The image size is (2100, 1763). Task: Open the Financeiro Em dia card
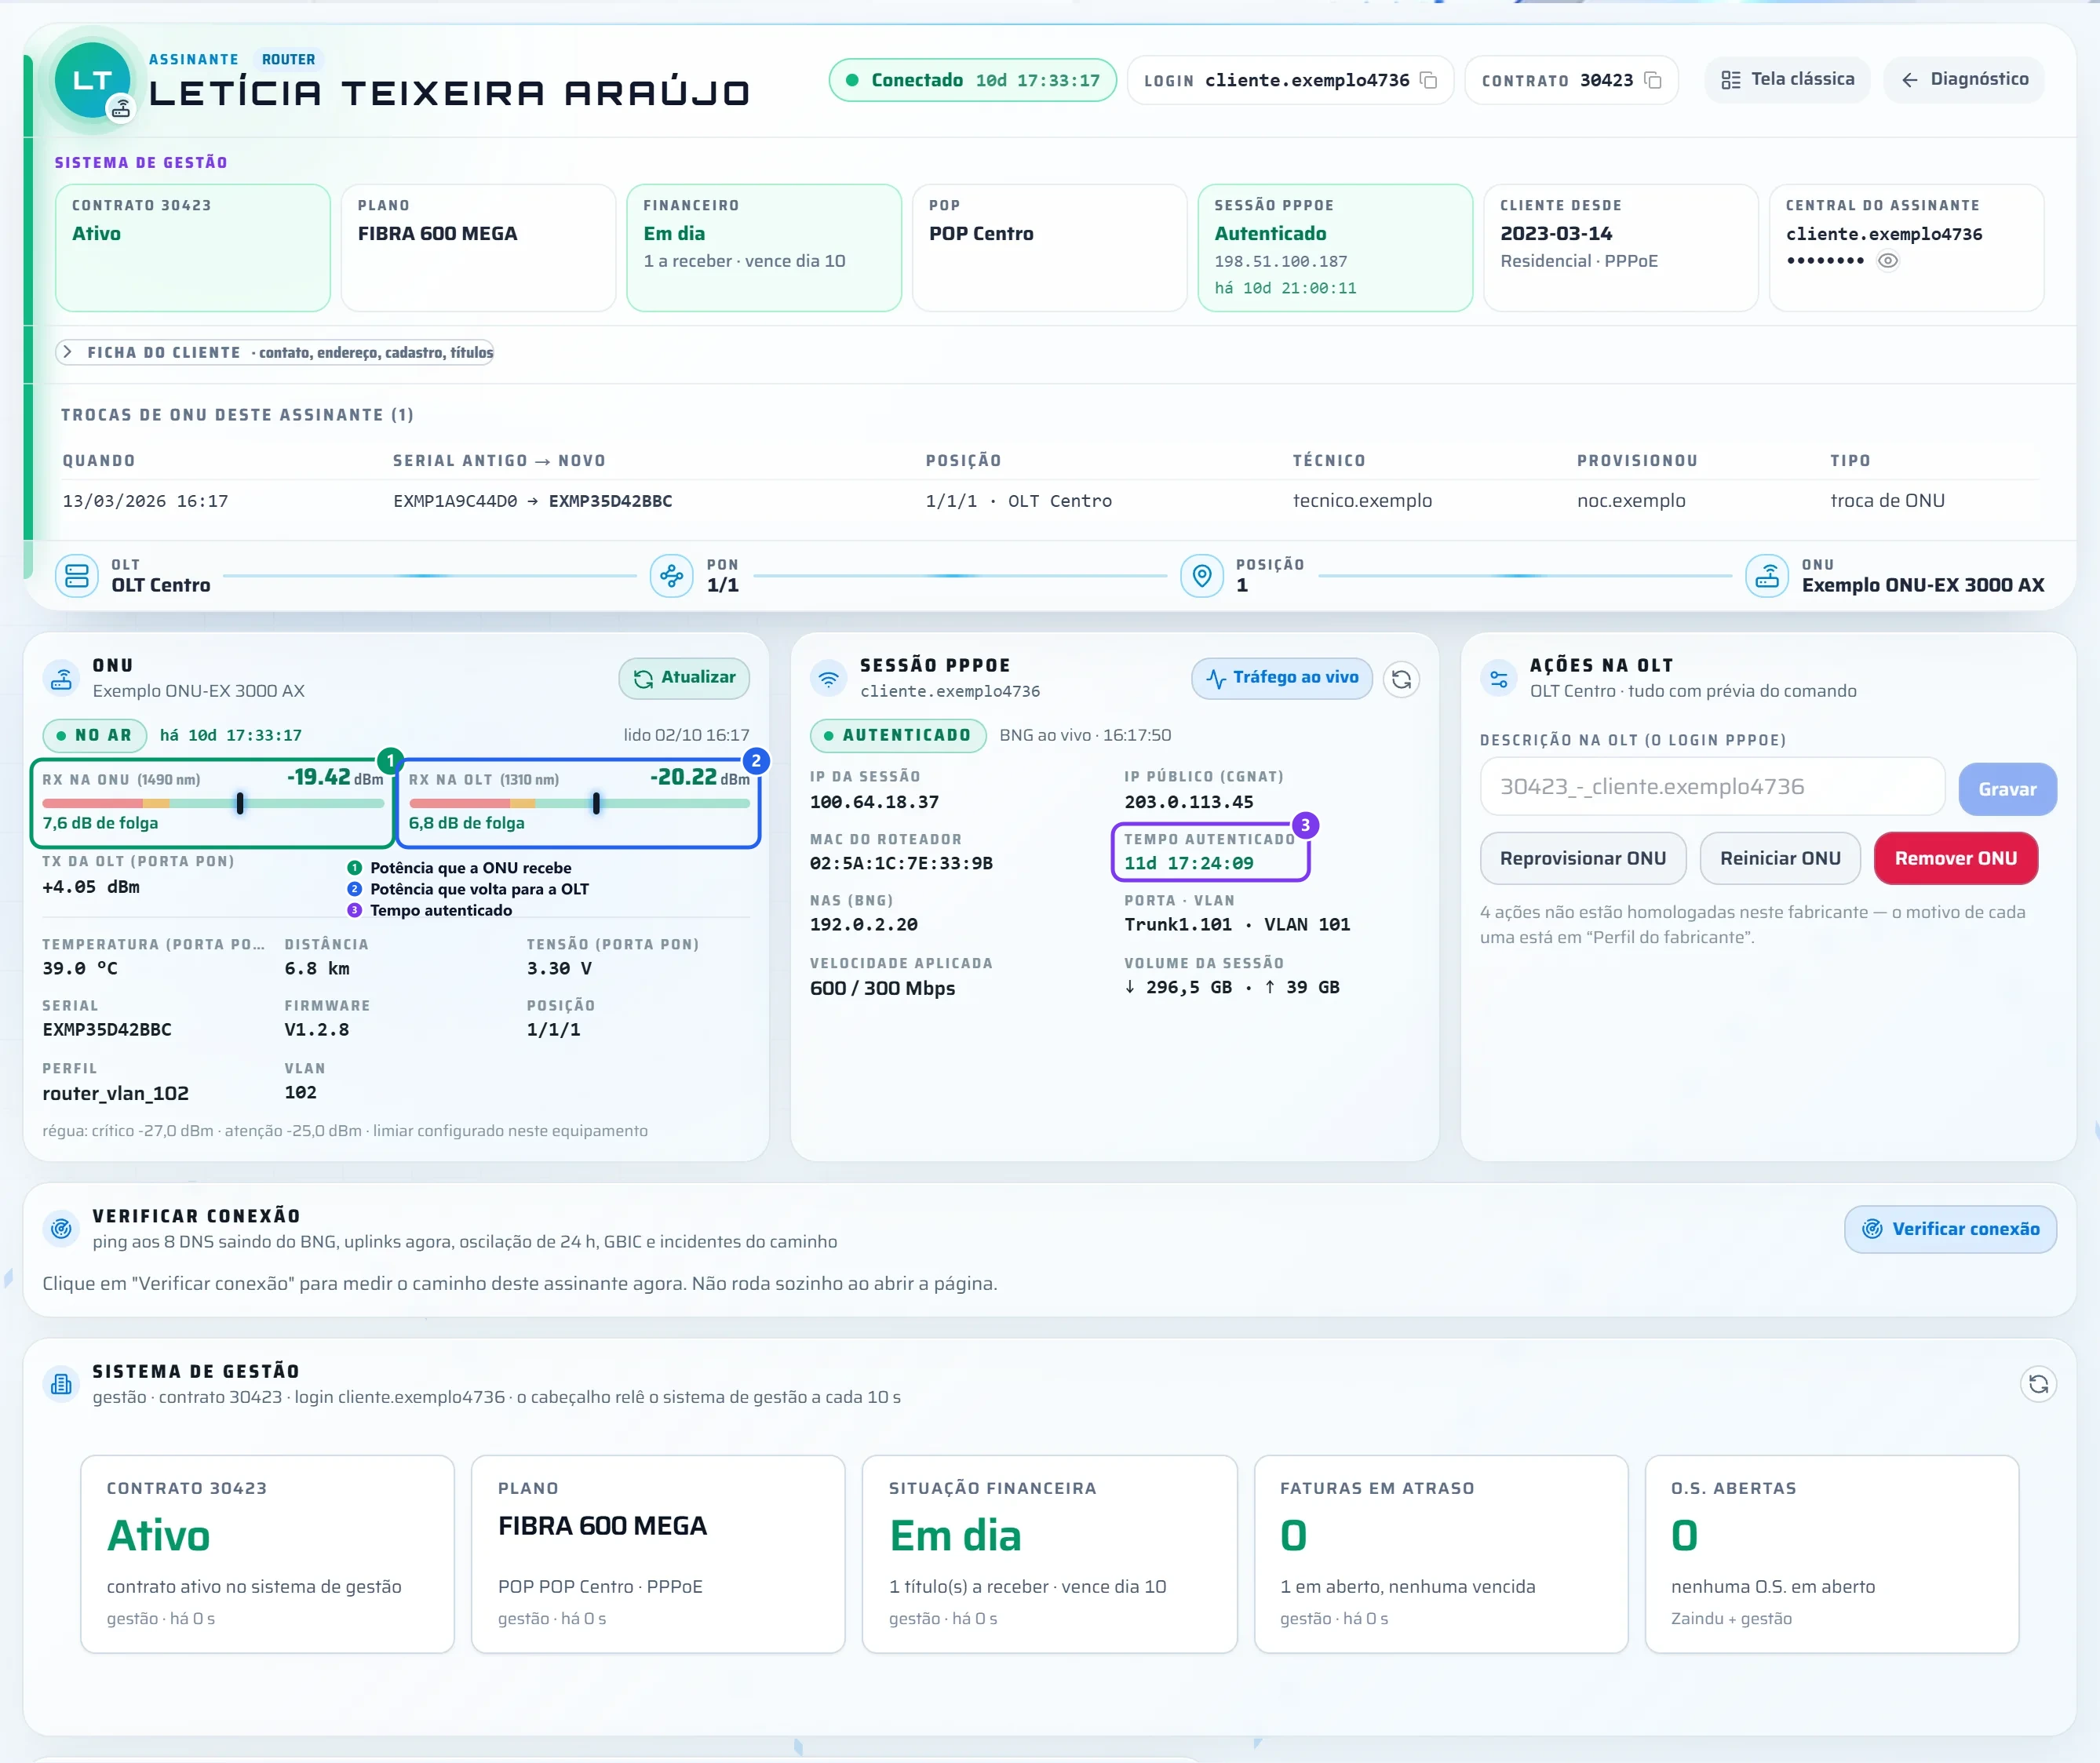(764, 247)
